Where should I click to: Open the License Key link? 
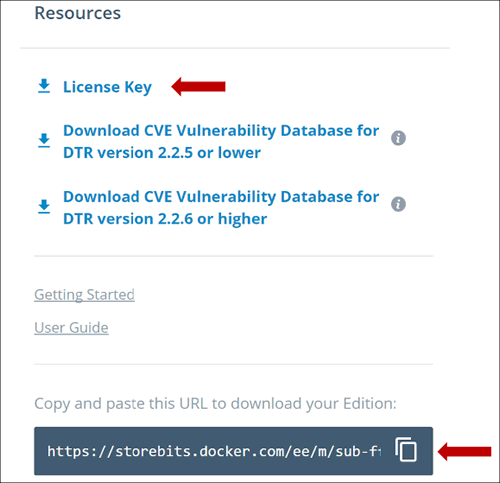107,87
